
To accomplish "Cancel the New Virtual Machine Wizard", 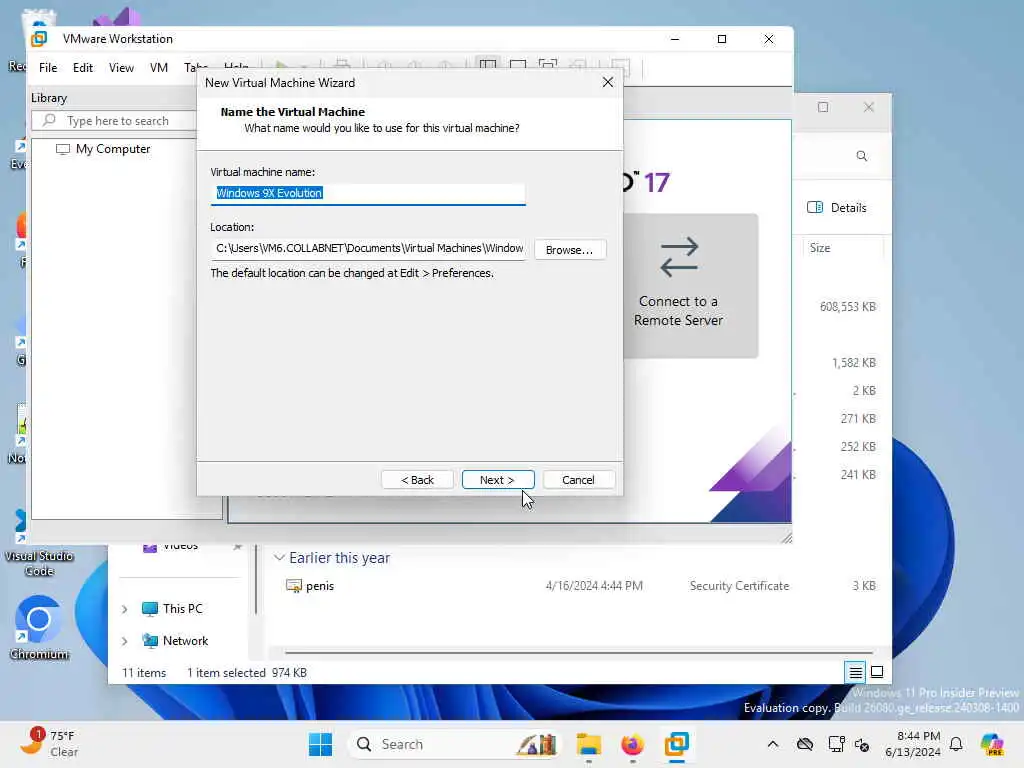I will (579, 480).
